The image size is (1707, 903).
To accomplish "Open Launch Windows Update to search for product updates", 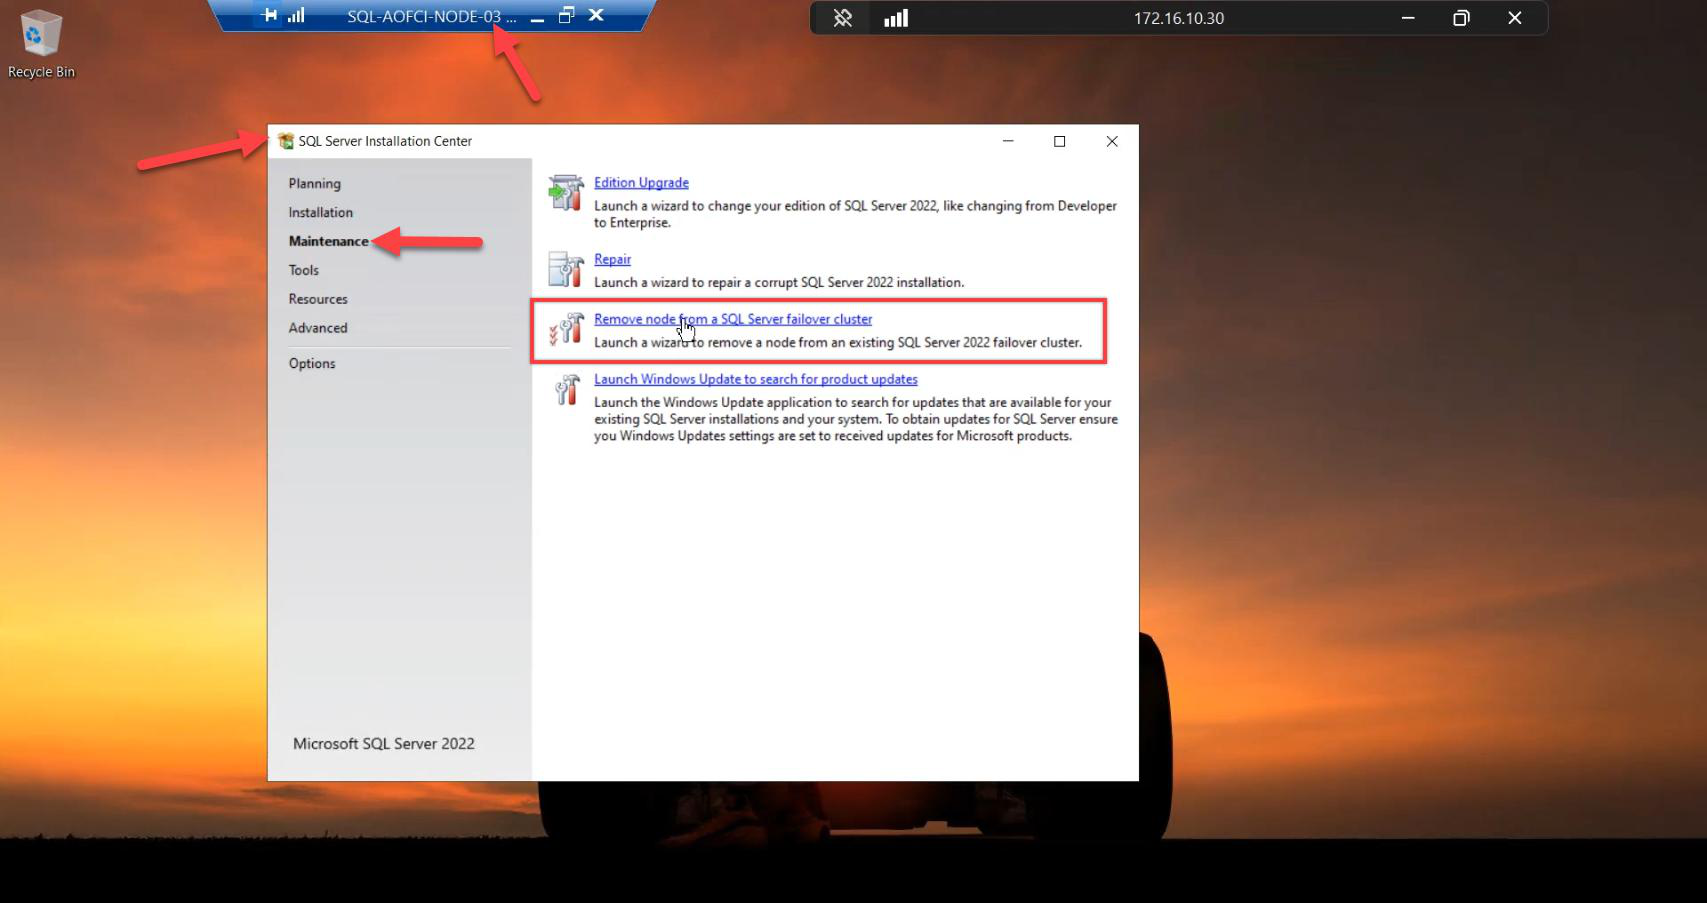I will pyautogui.click(x=756, y=379).
